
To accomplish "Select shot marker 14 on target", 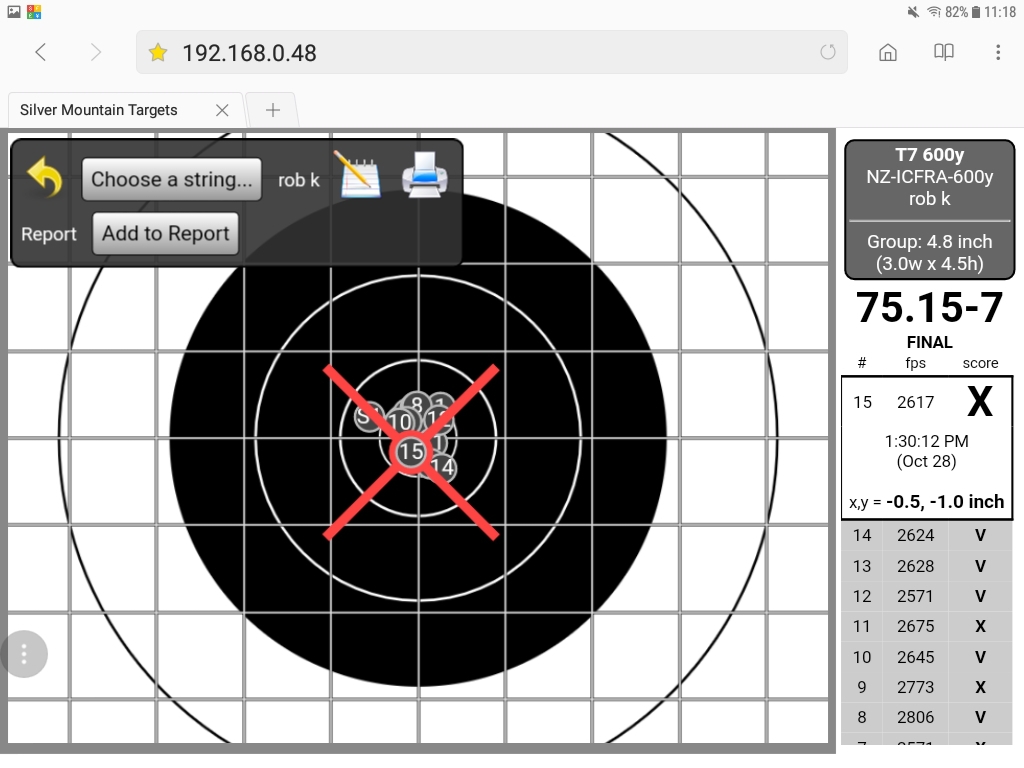I will 442,468.
